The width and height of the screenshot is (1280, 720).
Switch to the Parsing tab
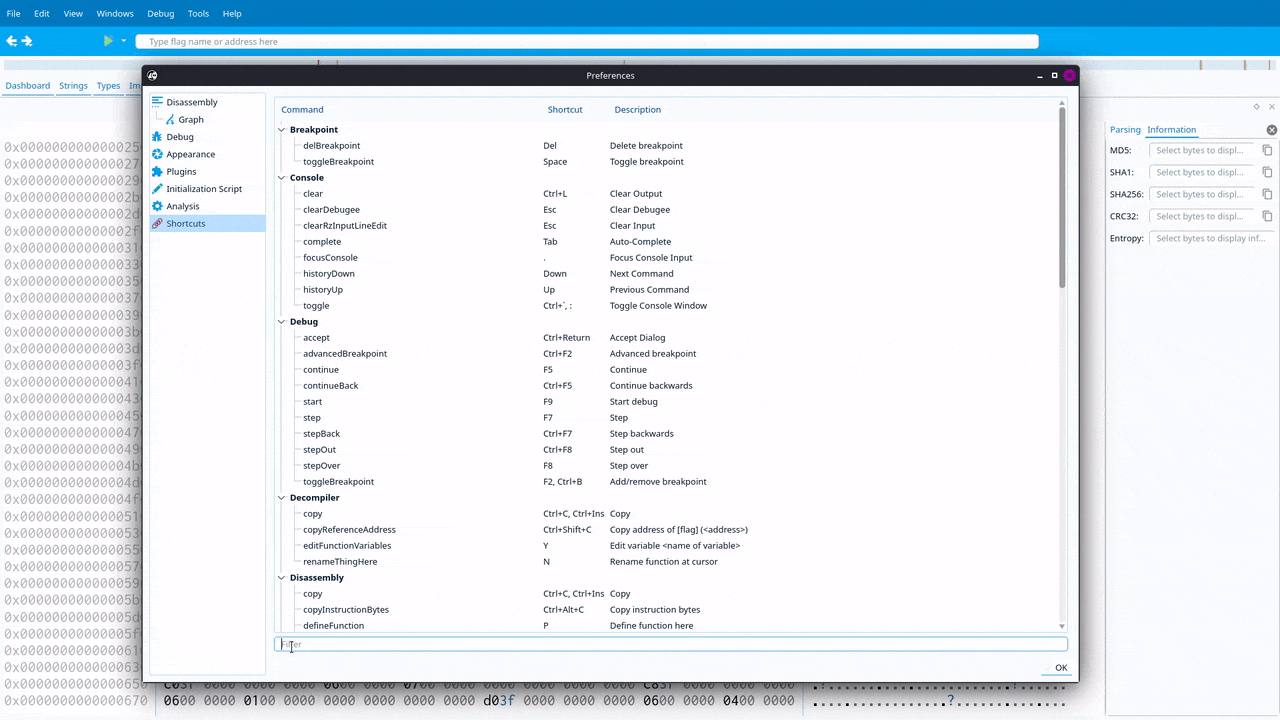1125,130
